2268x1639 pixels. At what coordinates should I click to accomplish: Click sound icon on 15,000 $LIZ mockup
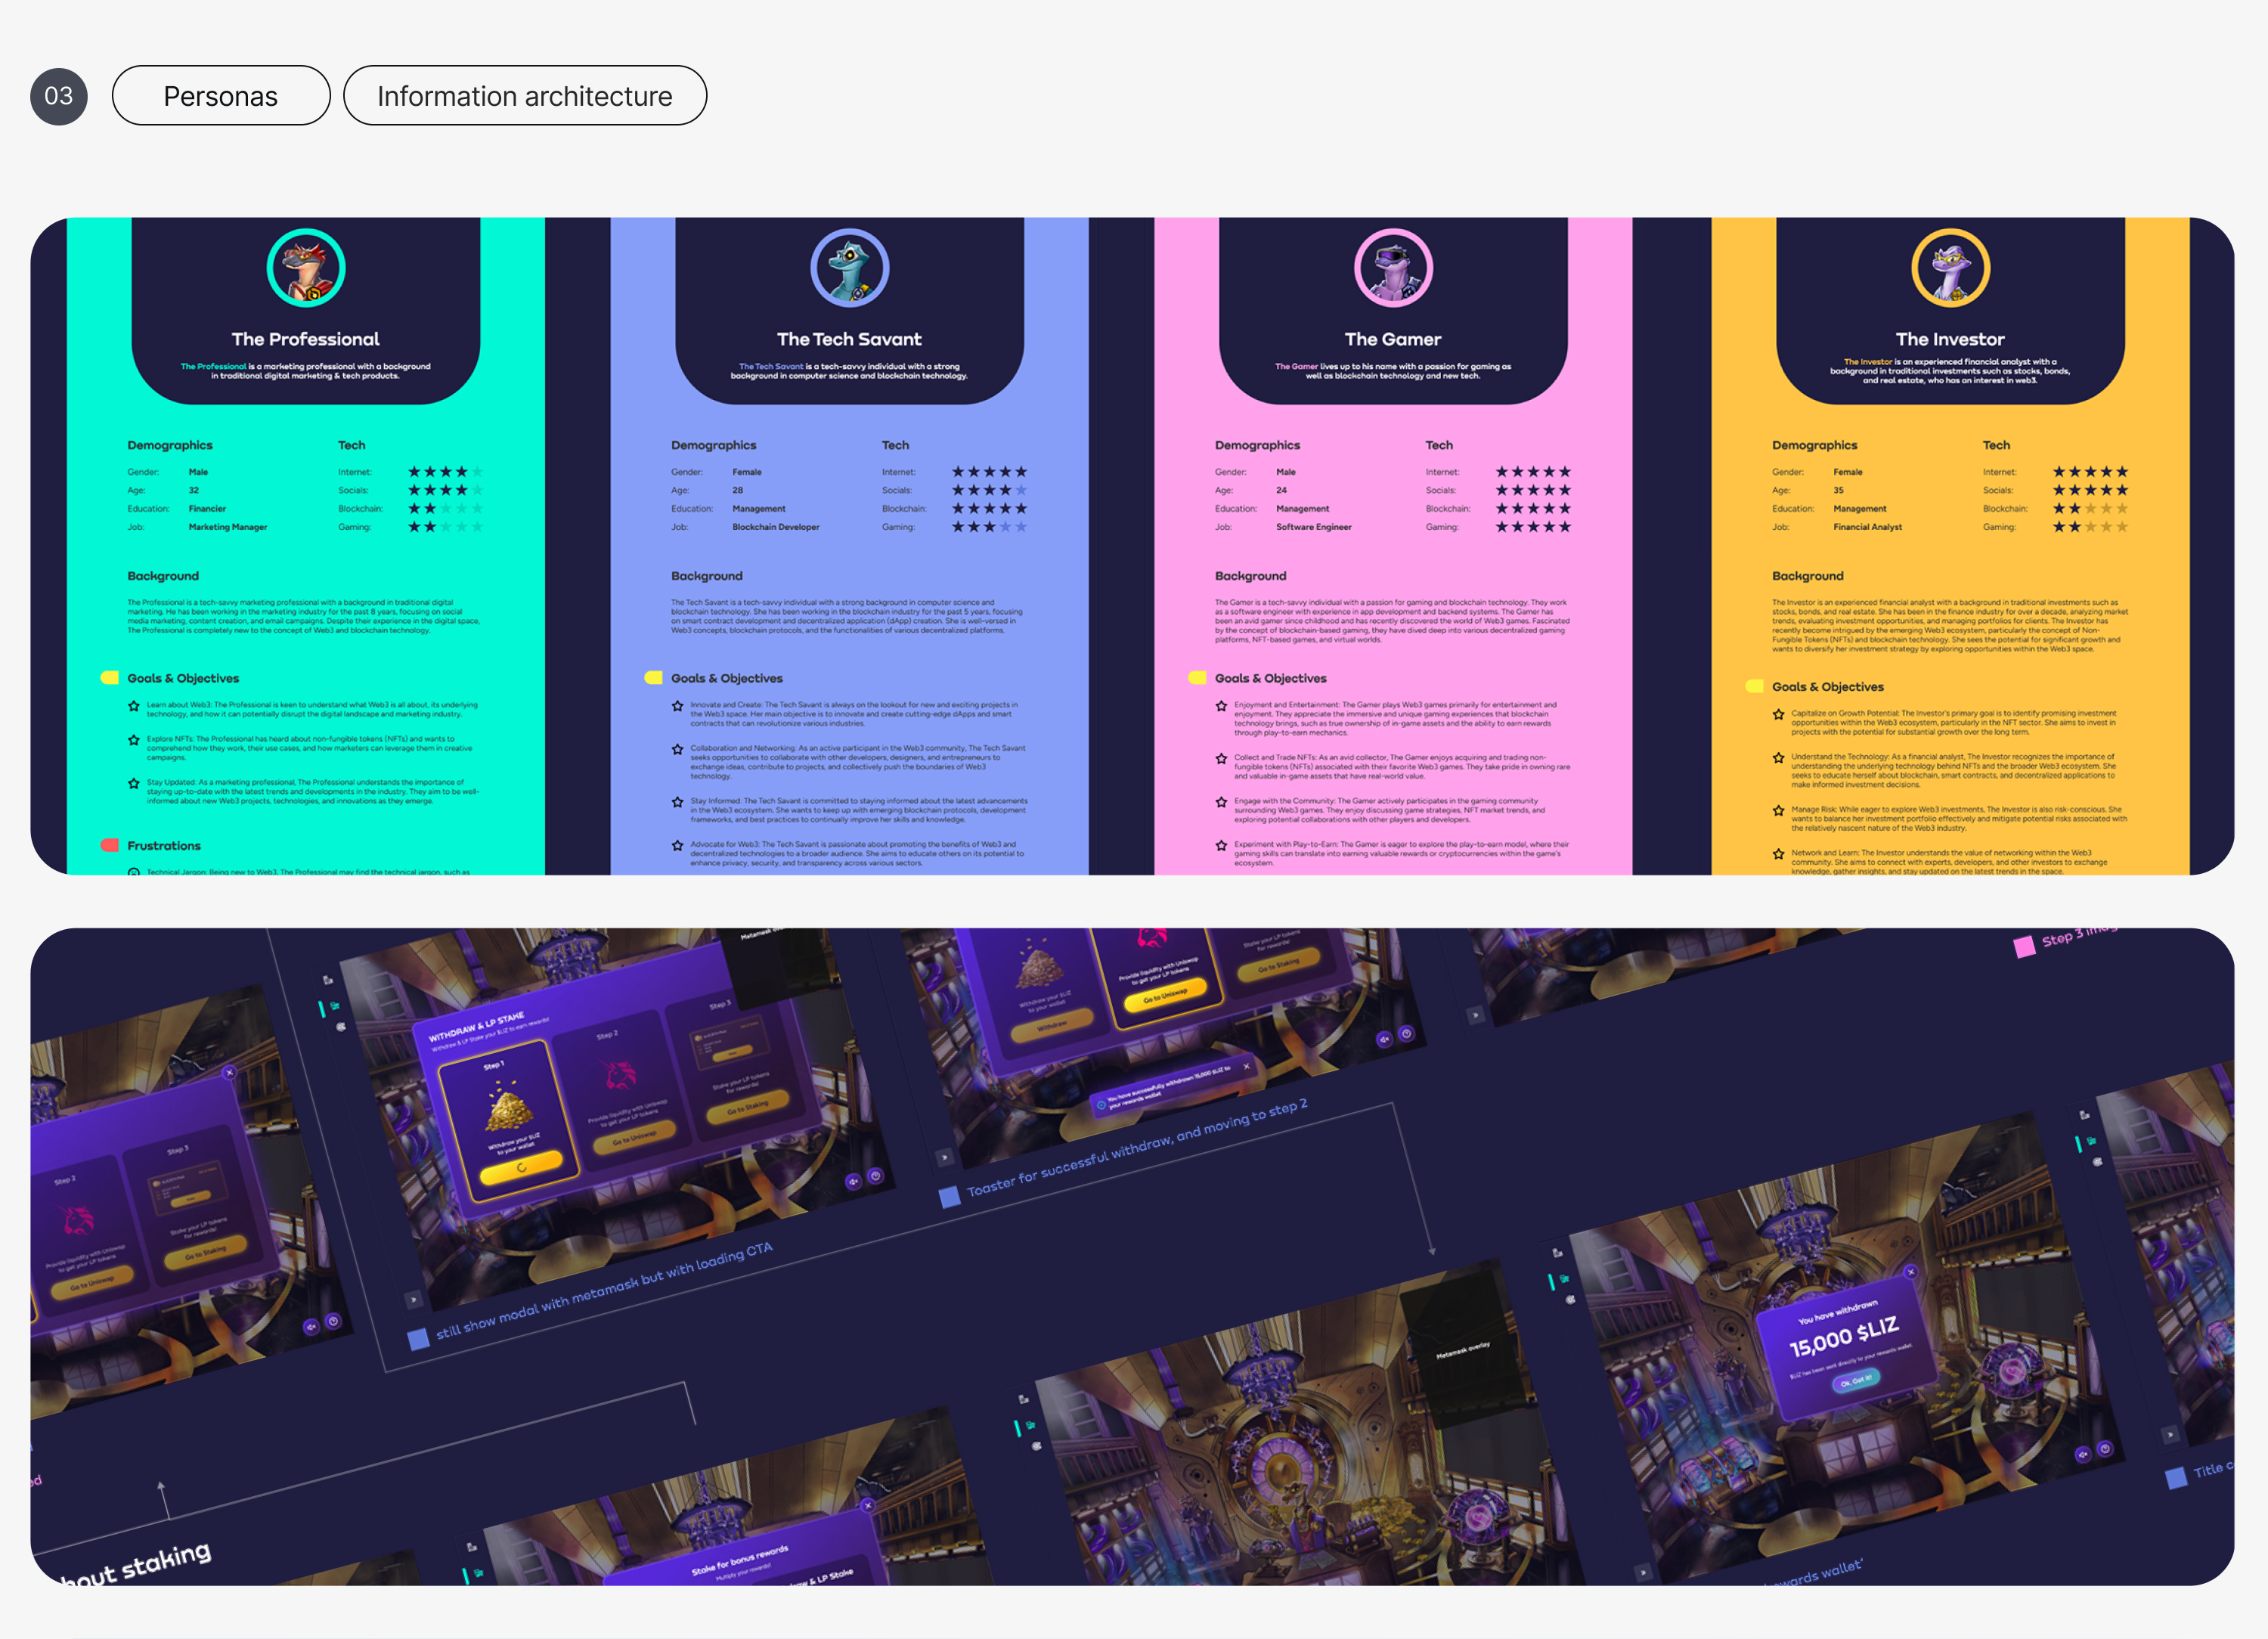pyautogui.click(x=2083, y=1455)
